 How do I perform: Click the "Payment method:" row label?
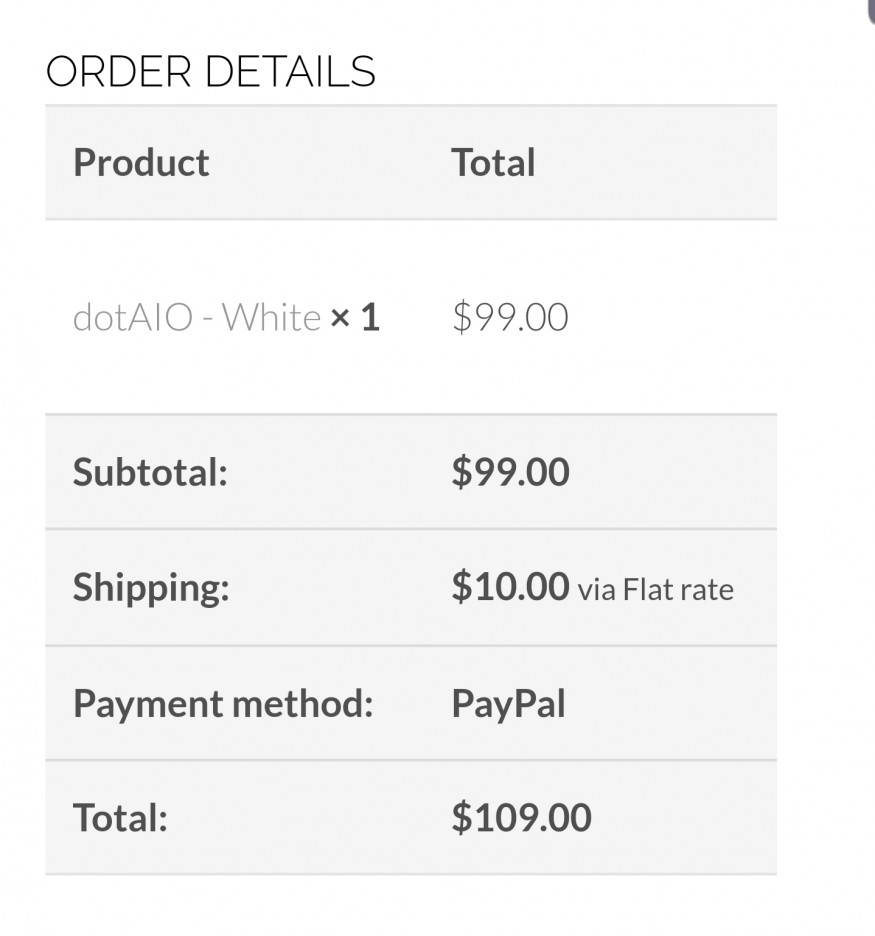(x=223, y=704)
